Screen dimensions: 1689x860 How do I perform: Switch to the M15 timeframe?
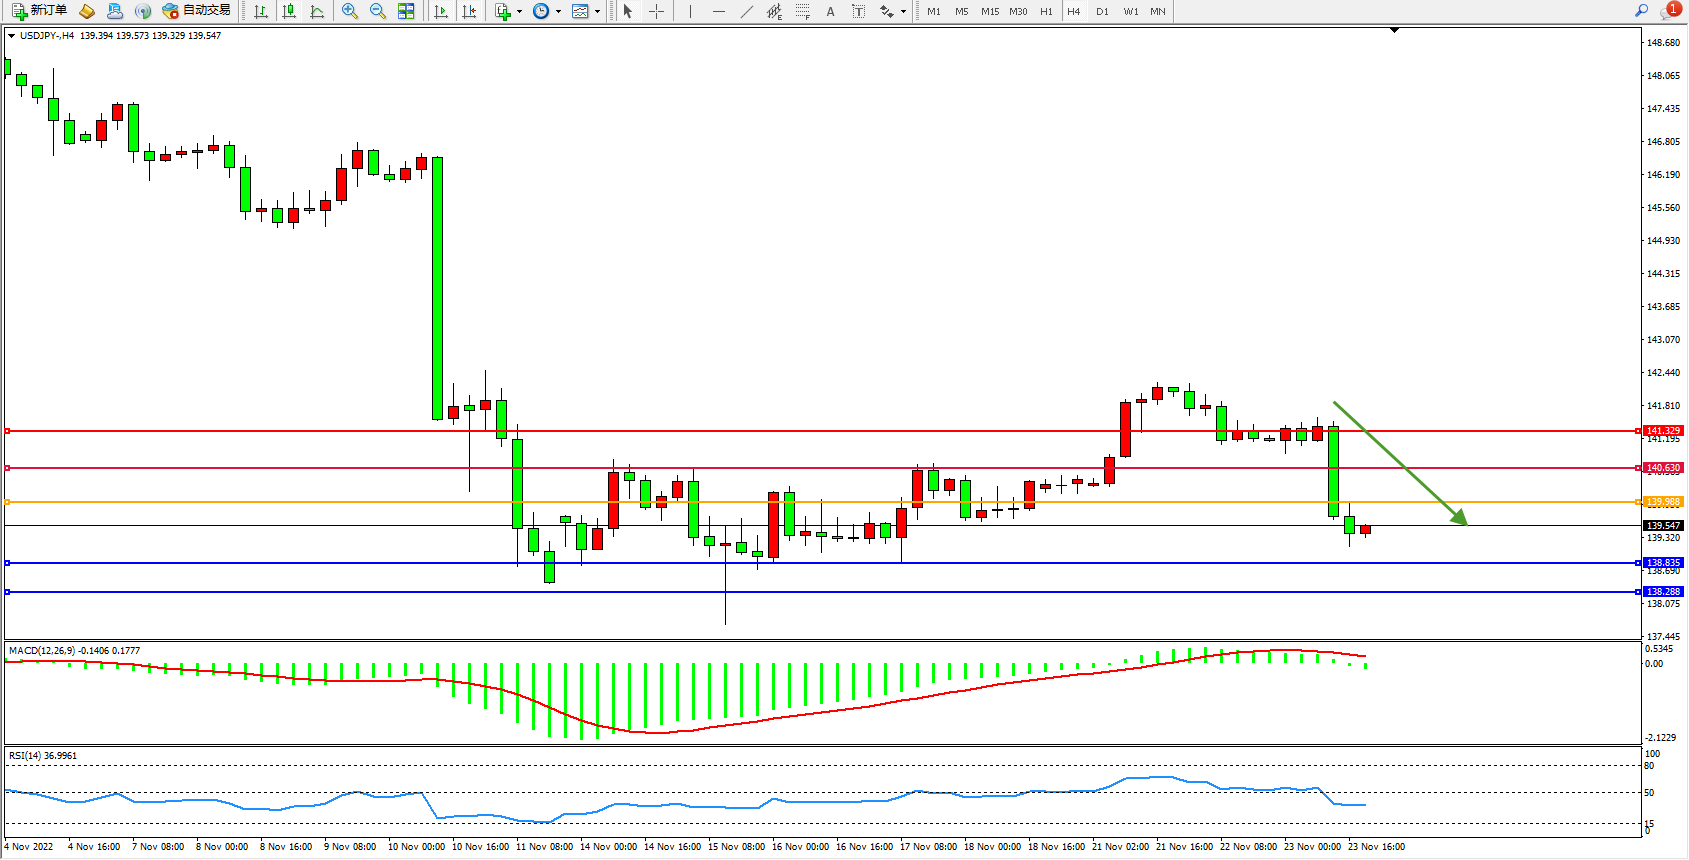[x=989, y=11]
